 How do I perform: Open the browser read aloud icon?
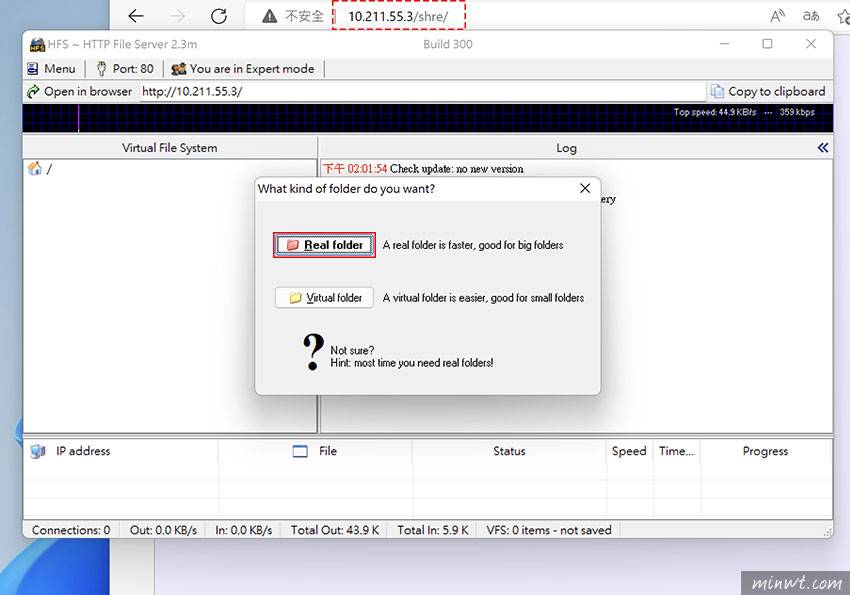click(777, 16)
